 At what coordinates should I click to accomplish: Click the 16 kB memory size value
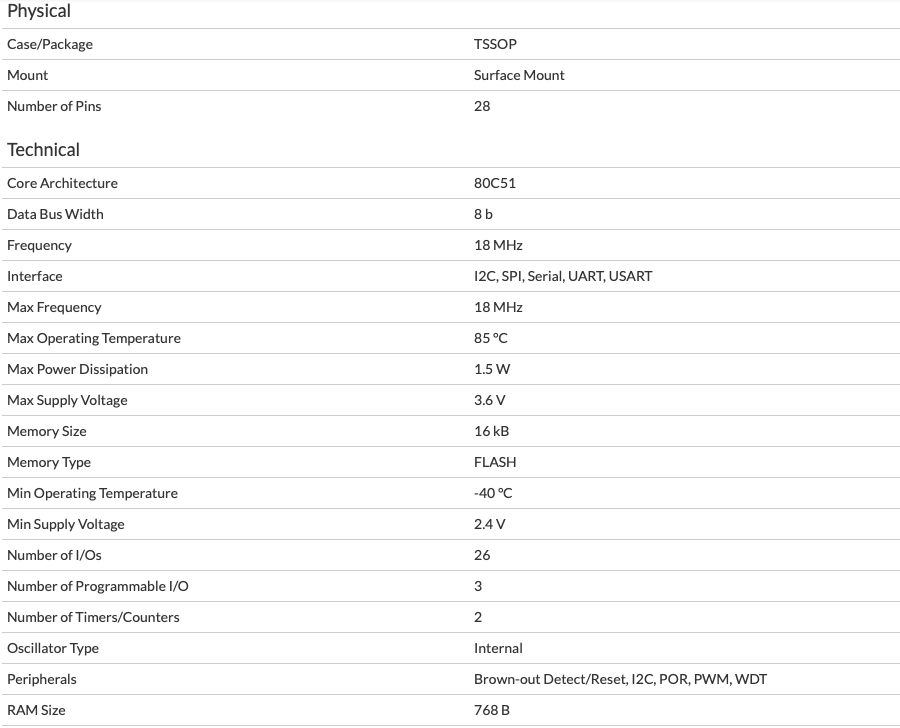tap(491, 431)
